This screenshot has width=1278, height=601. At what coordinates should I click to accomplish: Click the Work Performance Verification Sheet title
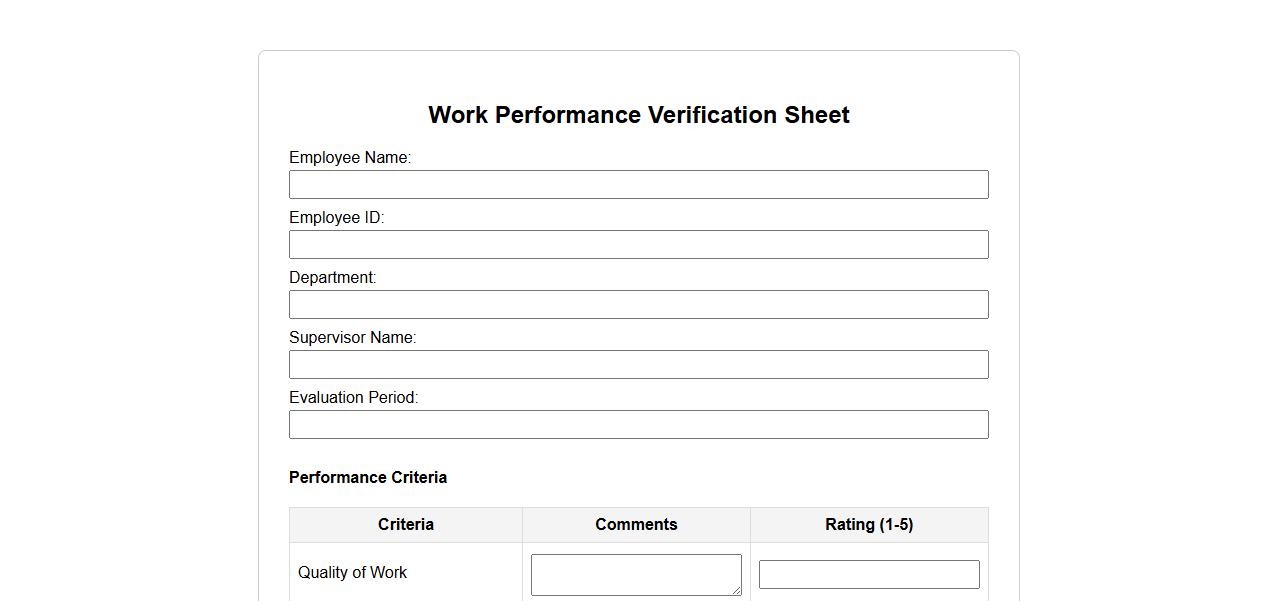(638, 115)
